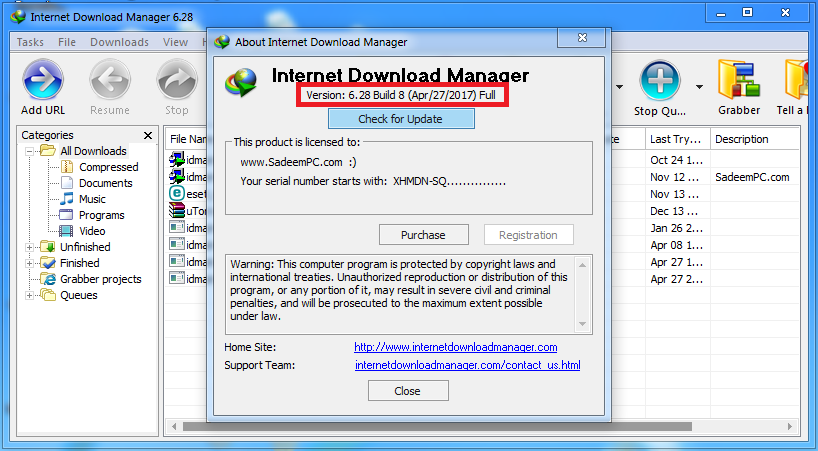Select the Unfinished category
The image size is (818, 451).
[85, 247]
